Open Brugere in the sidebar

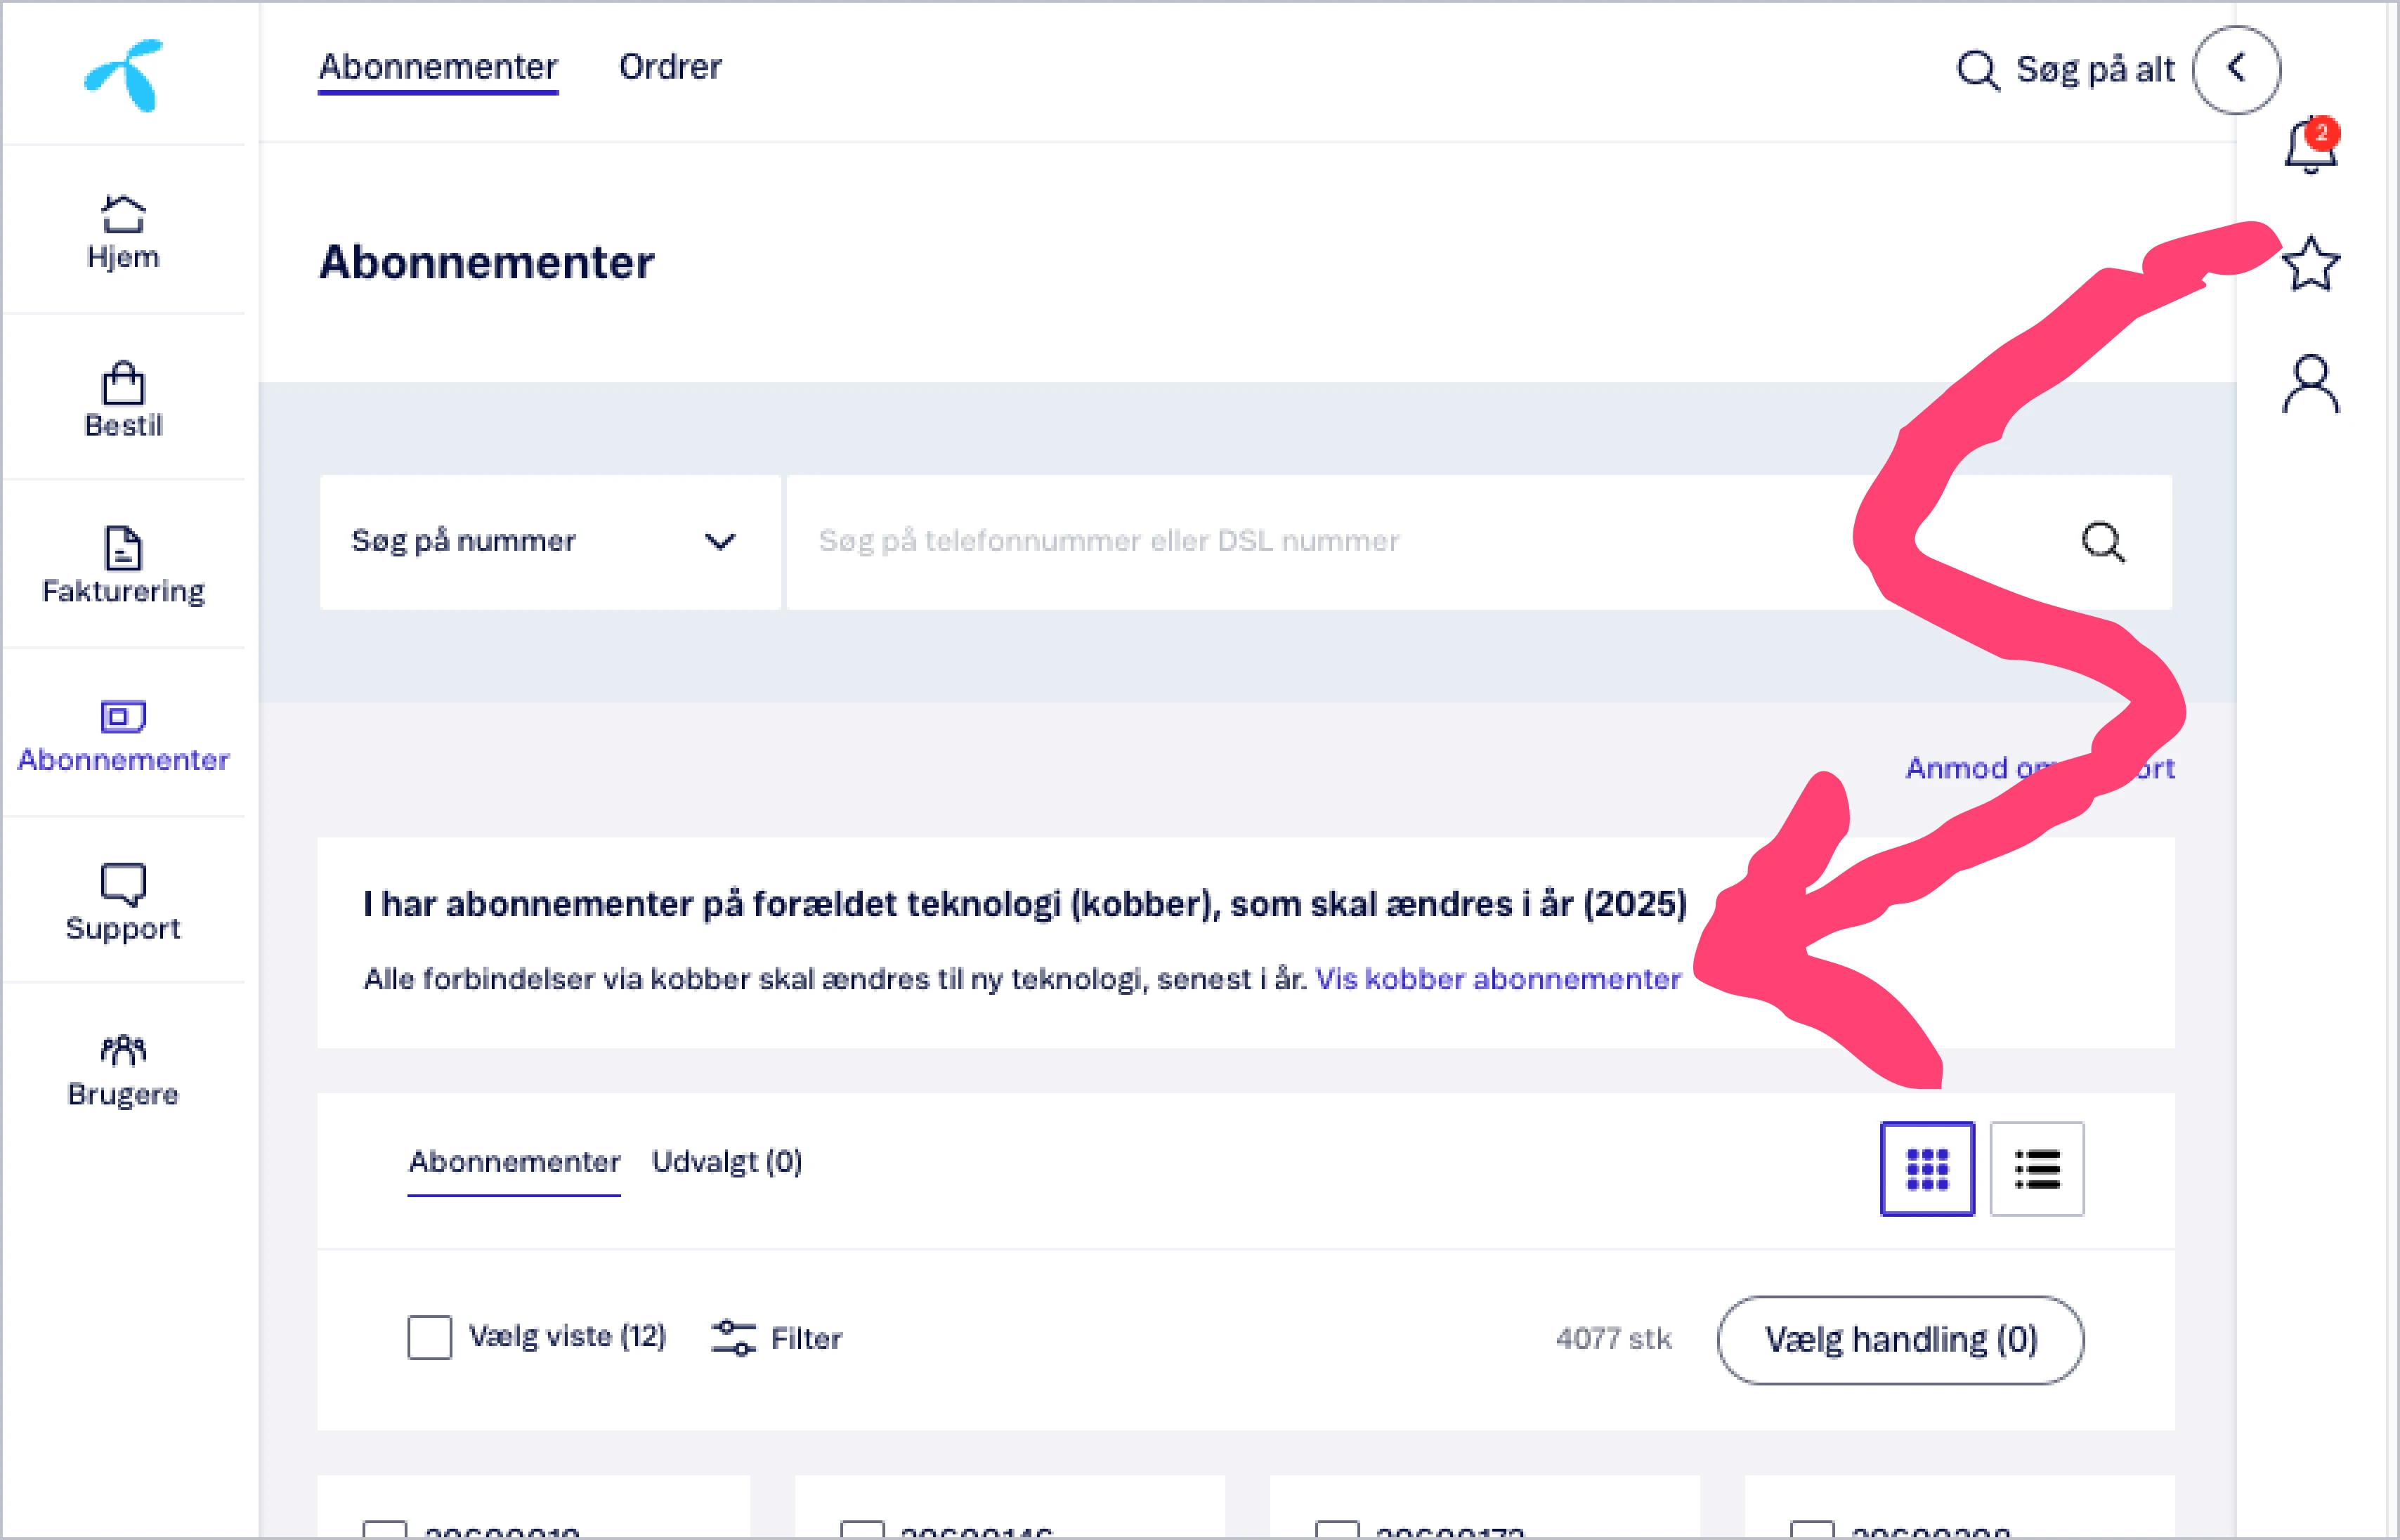(x=123, y=1071)
